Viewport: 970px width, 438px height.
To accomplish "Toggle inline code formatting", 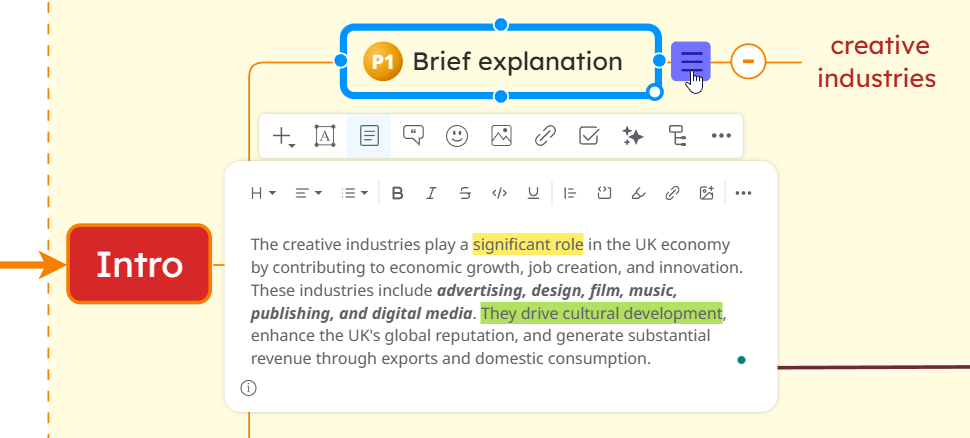I will pyautogui.click(x=499, y=194).
